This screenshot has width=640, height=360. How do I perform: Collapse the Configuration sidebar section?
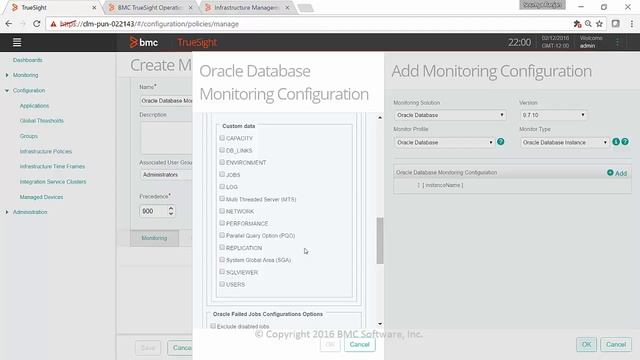point(7,91)
